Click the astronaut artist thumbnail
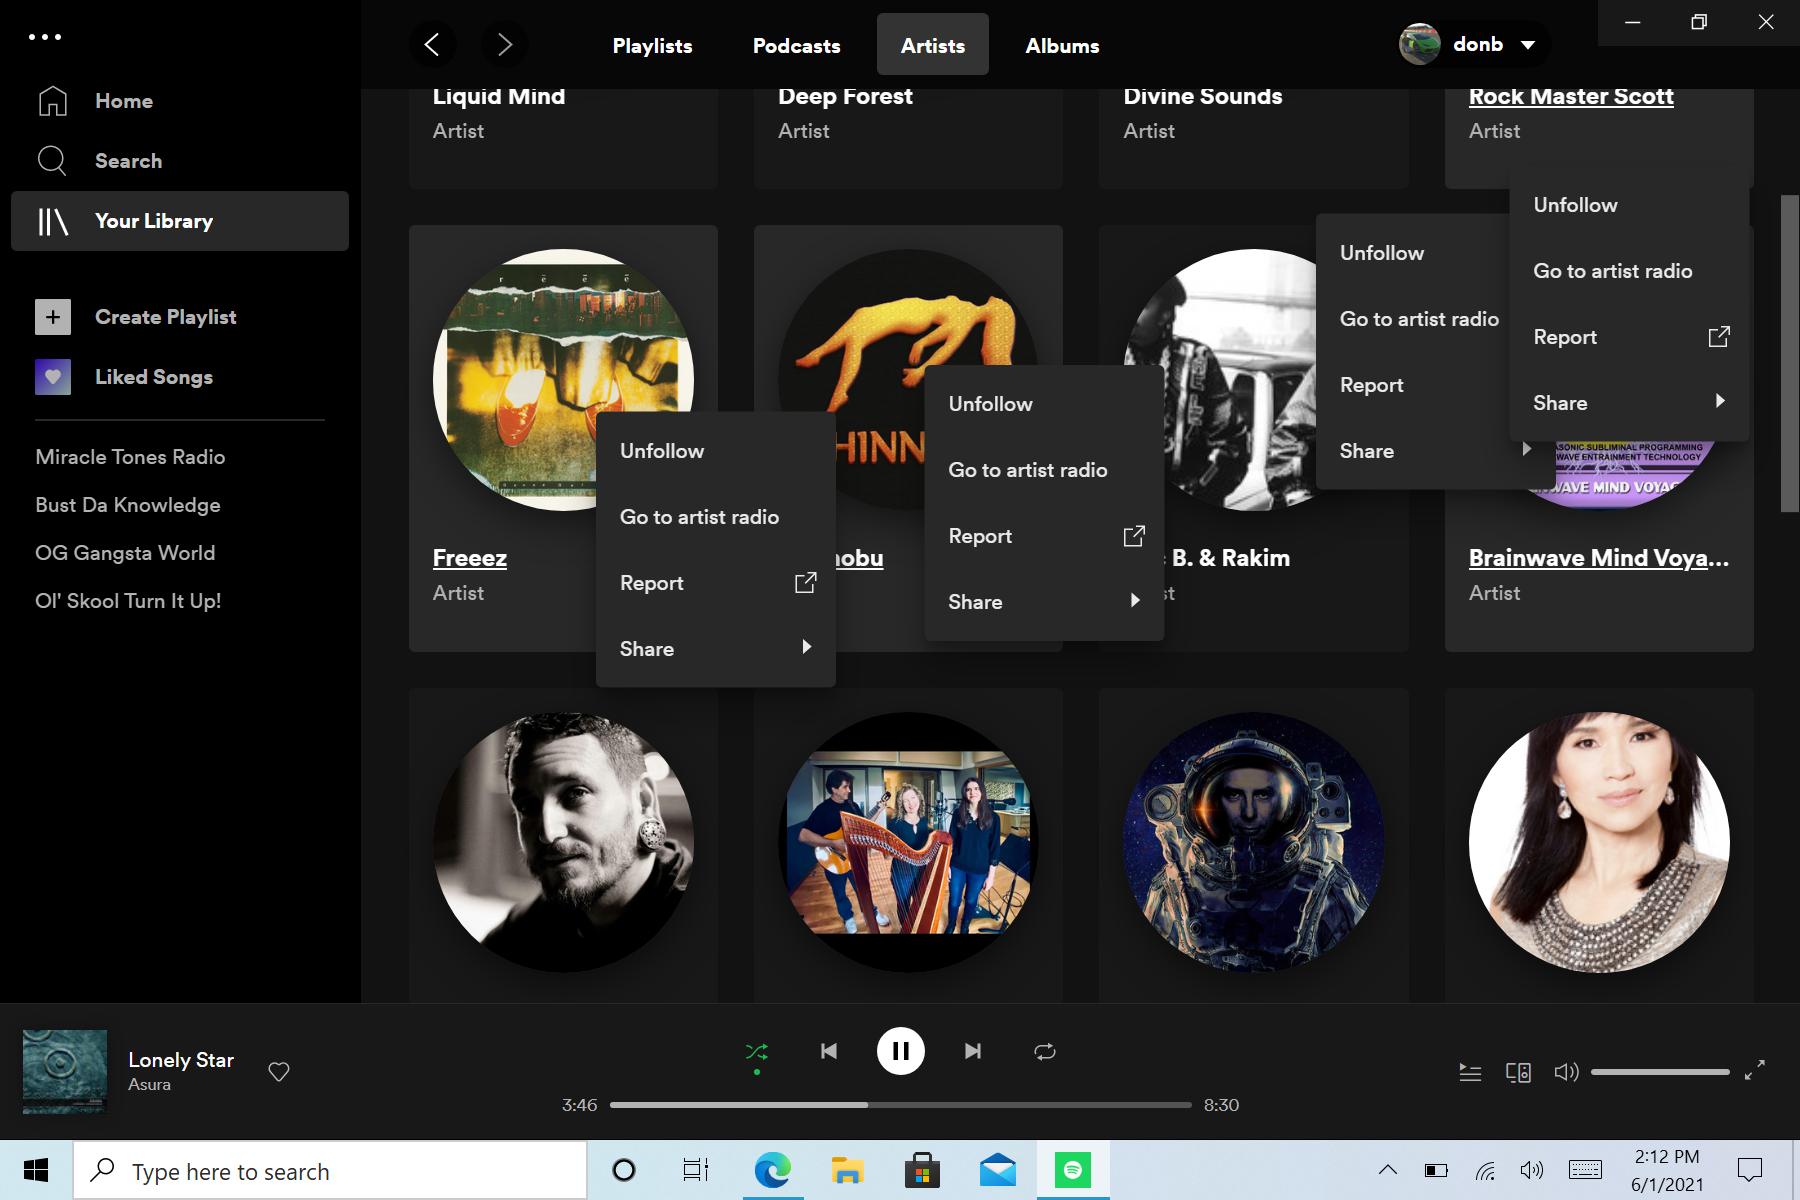Viewport: 1800px width, 1200px height. pos(1253,842)
